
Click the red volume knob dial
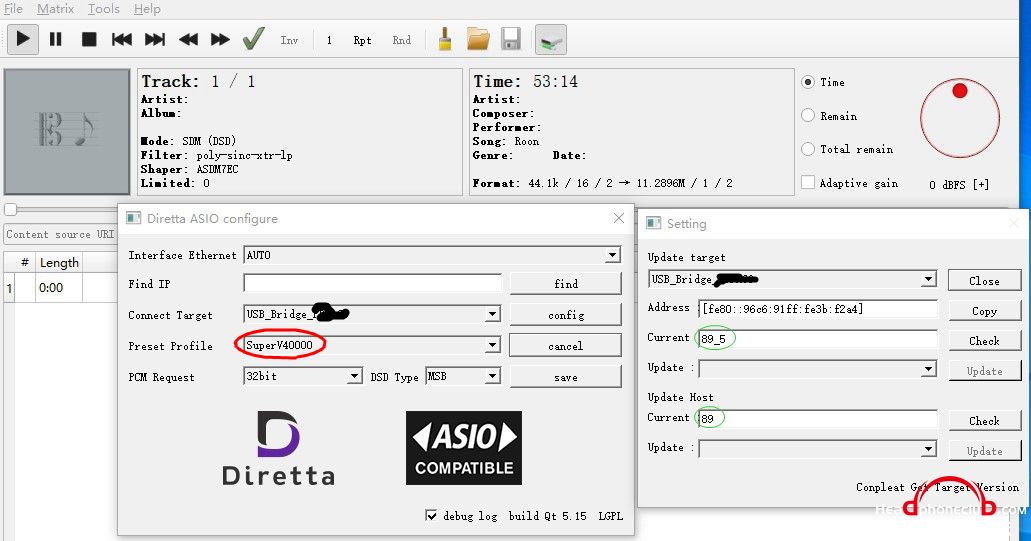(960, 118)
